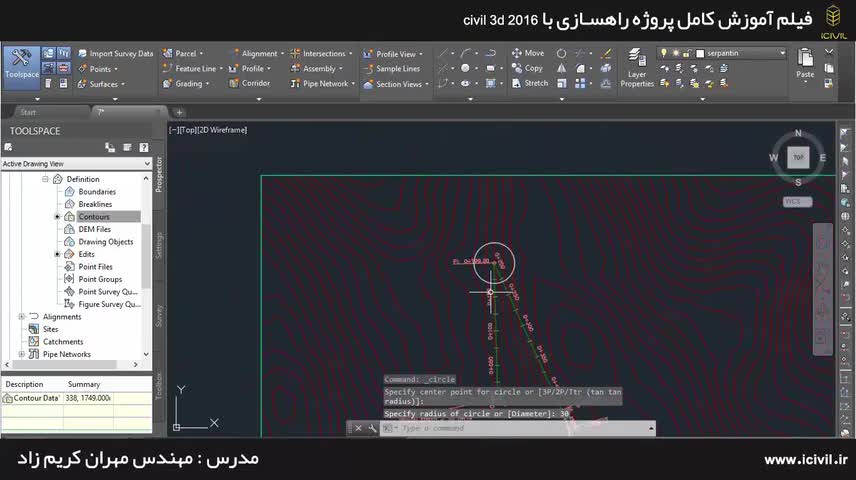
Task: Click the Scale tool icon
Action: click(x=561, y=83)
